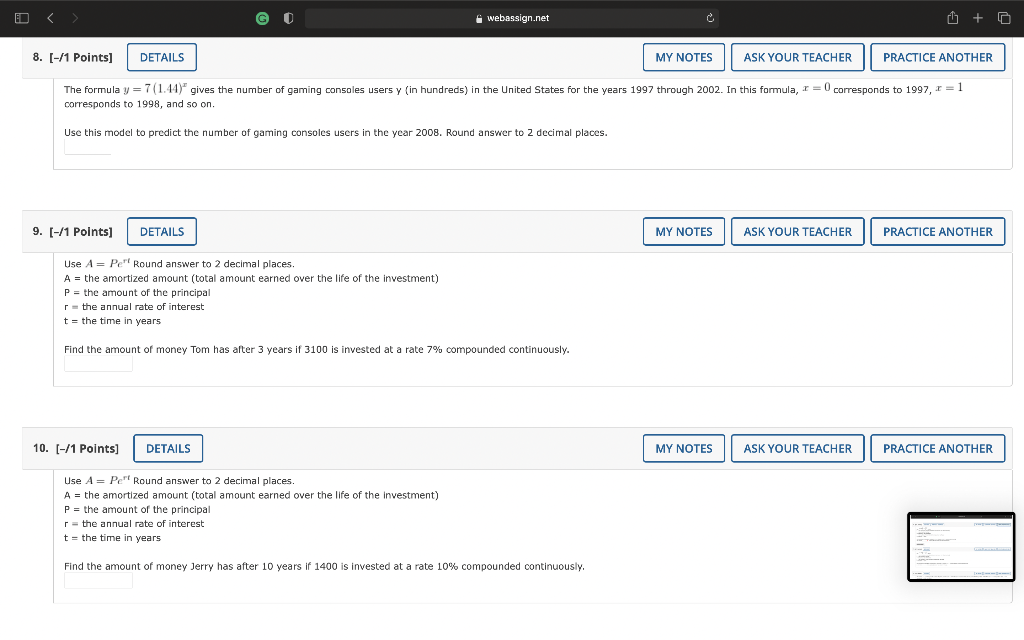Viewport: 1024px width, 640px height.
Task: Share the current page
Action: click(x=951, y=17)
